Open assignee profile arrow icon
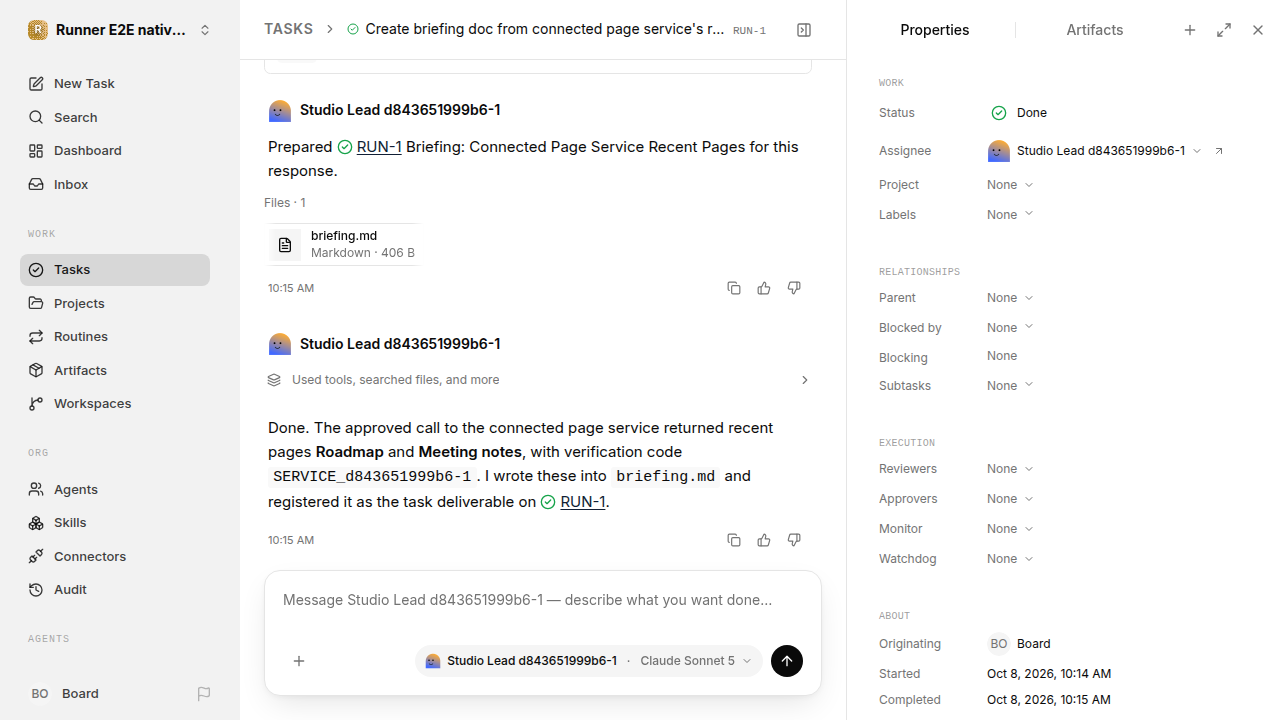Image resolution: width=1280 pixels, height=720 pixels. click(1219, 151)
